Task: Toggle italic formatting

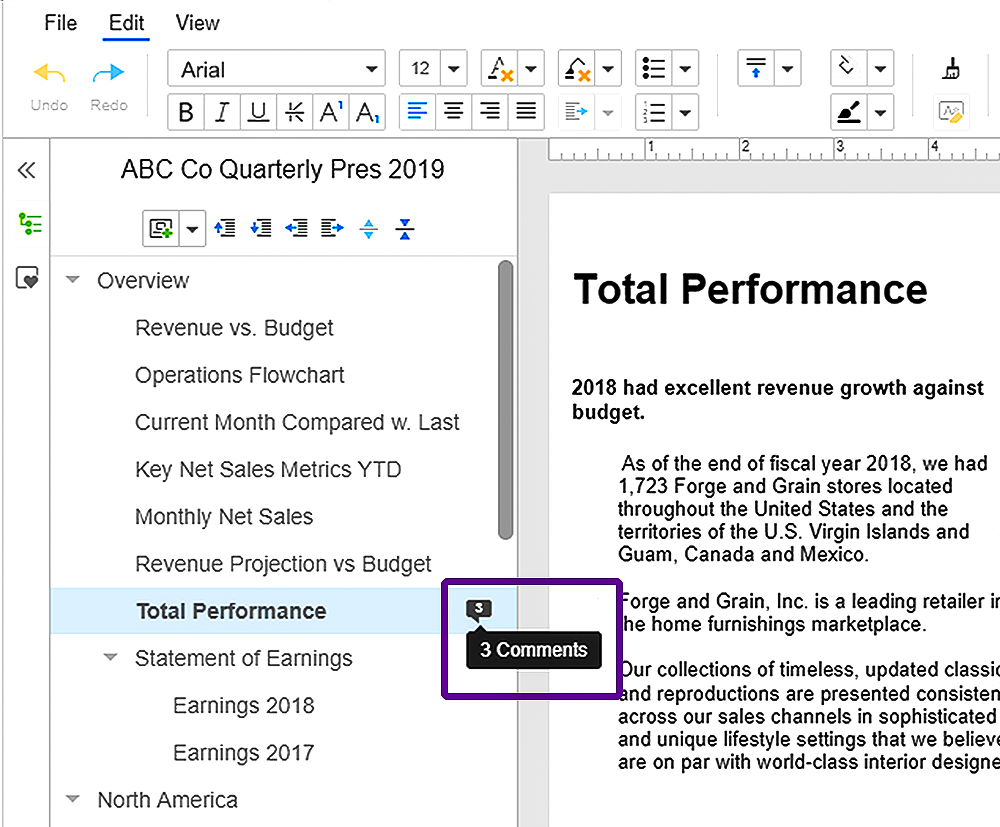Action: point(222,112)
